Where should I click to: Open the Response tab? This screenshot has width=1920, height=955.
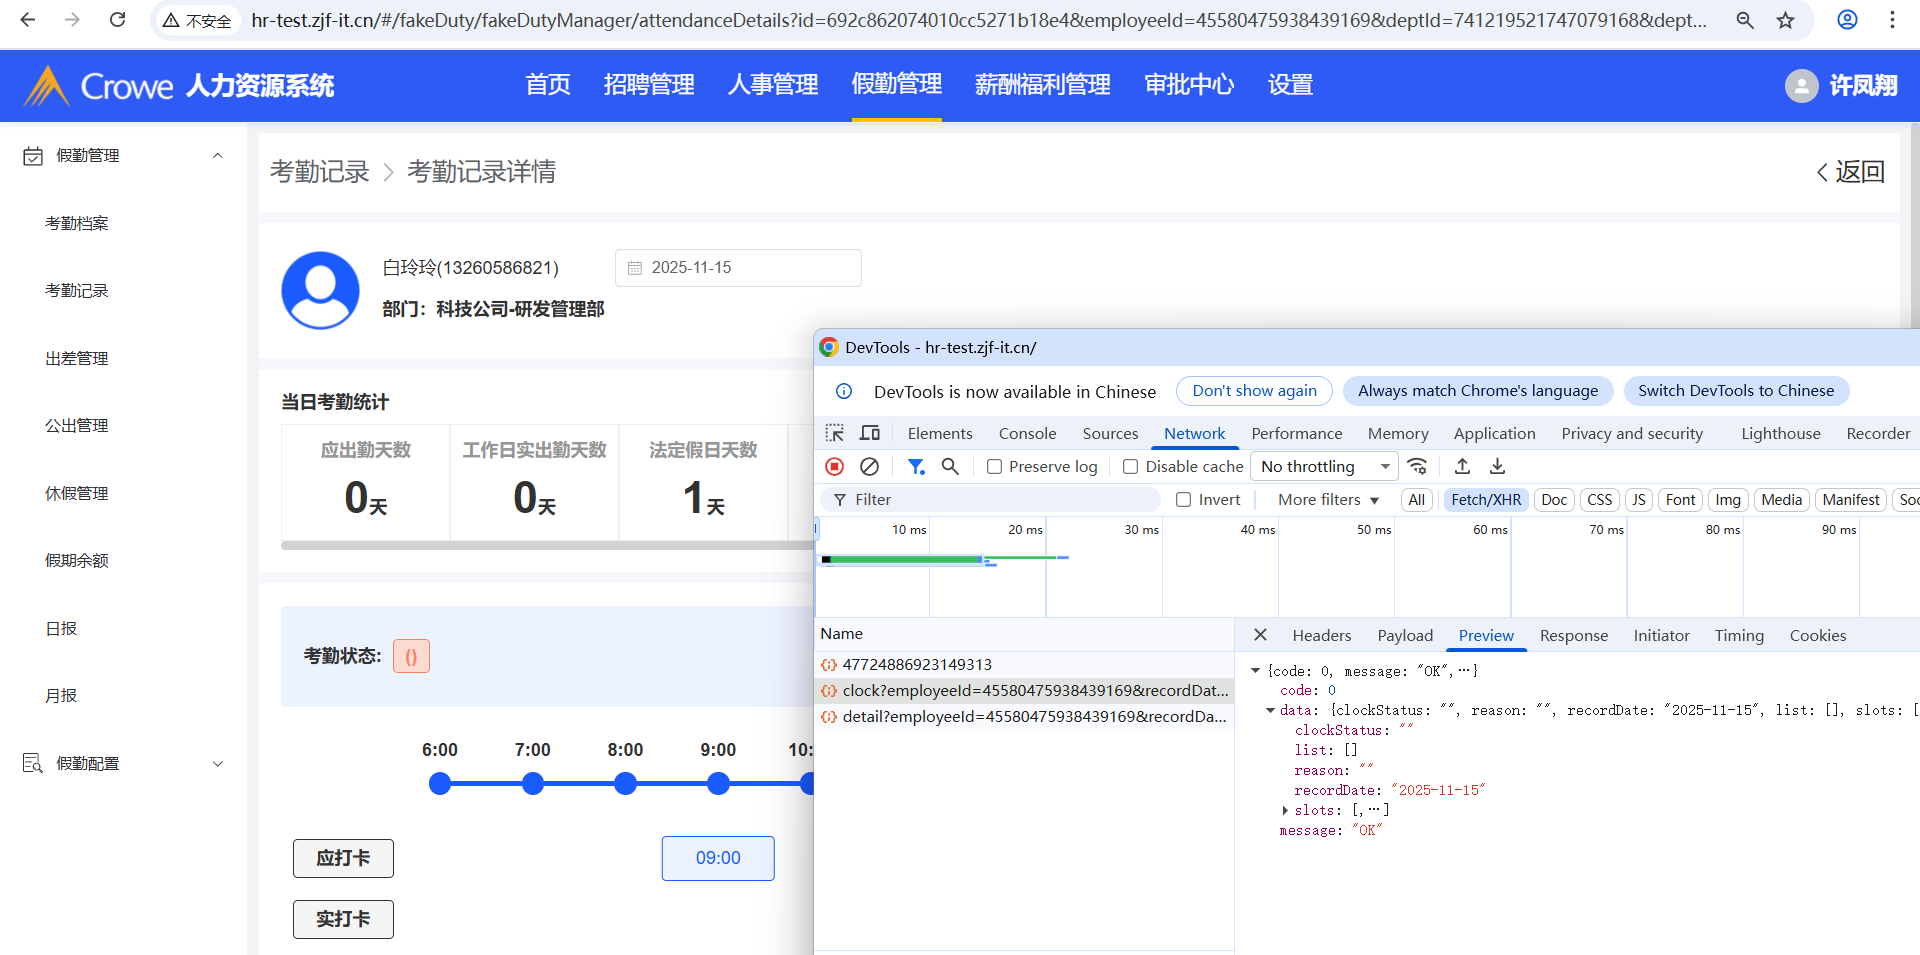point(1573,636)
